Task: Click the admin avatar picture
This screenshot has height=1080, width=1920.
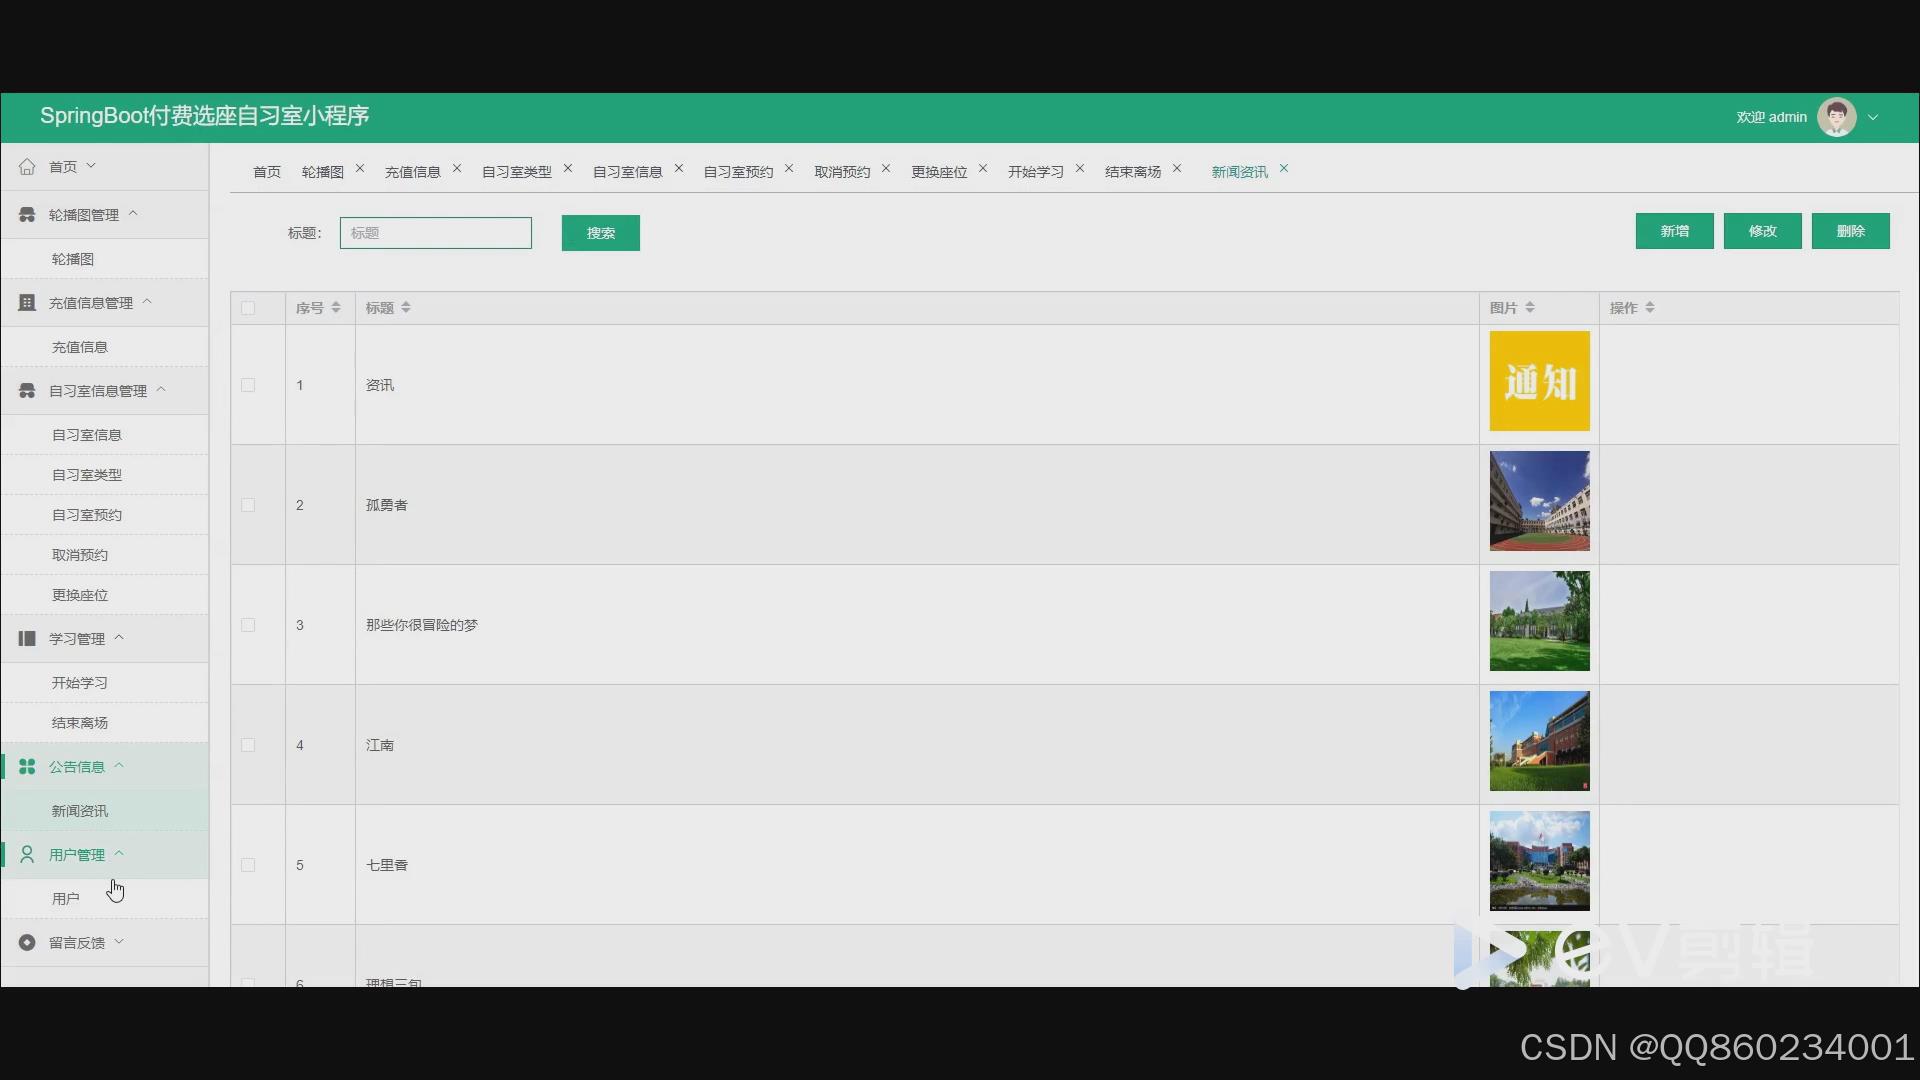Action: pyautogui.click(x=1836, y=117)
